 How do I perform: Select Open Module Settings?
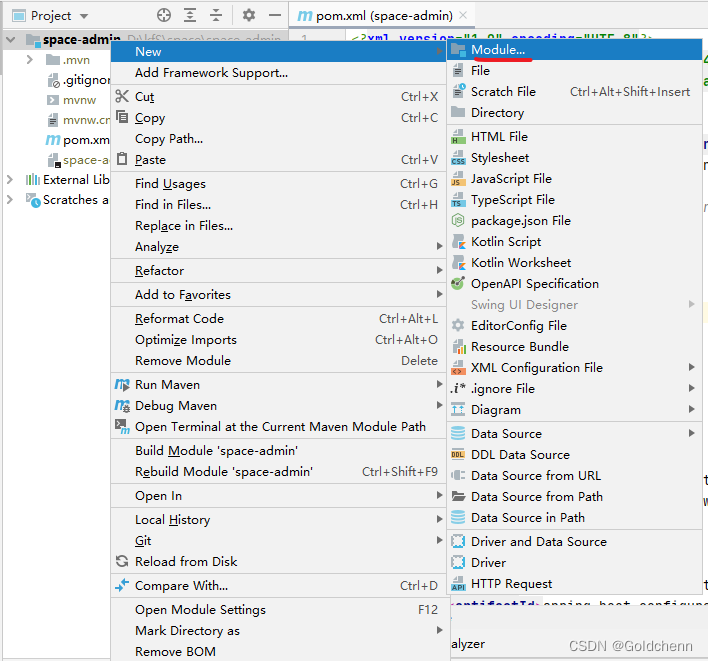(278, 610)
